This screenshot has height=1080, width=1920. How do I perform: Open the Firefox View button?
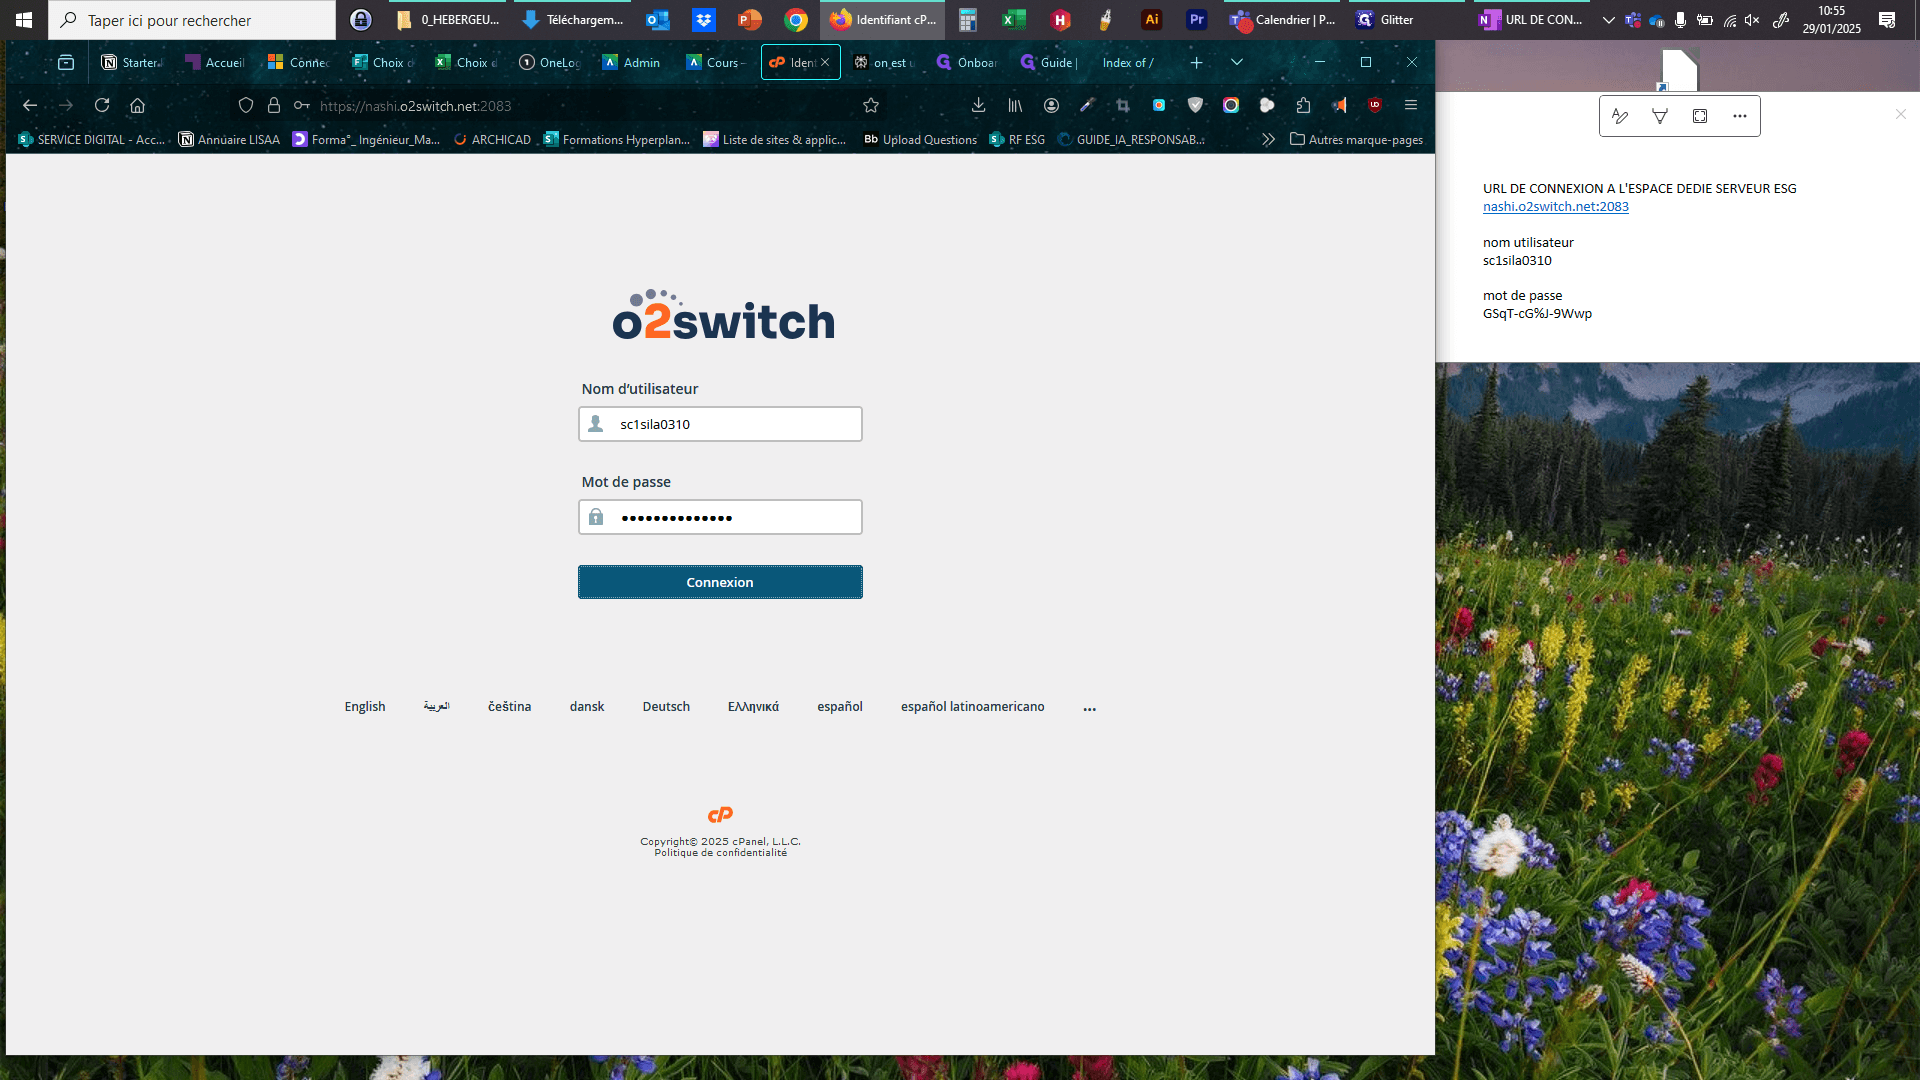pos(66,62)
